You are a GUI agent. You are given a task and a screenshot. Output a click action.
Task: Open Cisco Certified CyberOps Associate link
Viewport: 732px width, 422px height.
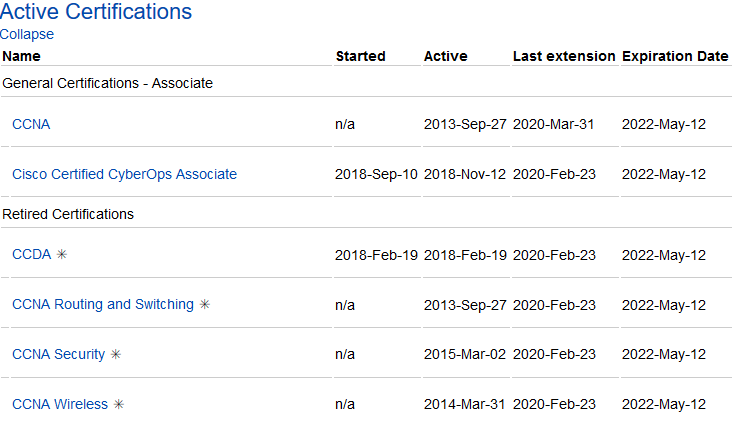coord(124,174)
